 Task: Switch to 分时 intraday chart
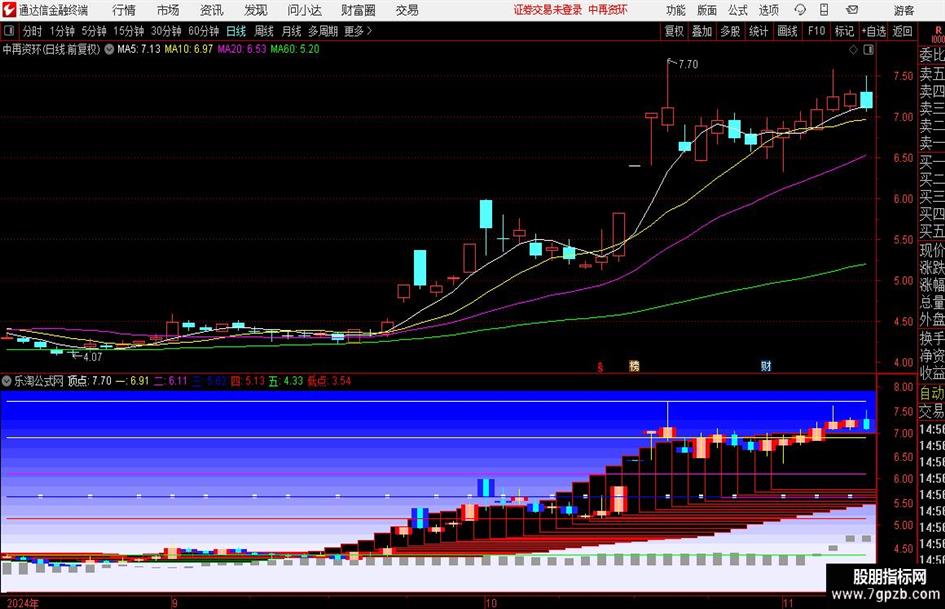coord(33,31)
